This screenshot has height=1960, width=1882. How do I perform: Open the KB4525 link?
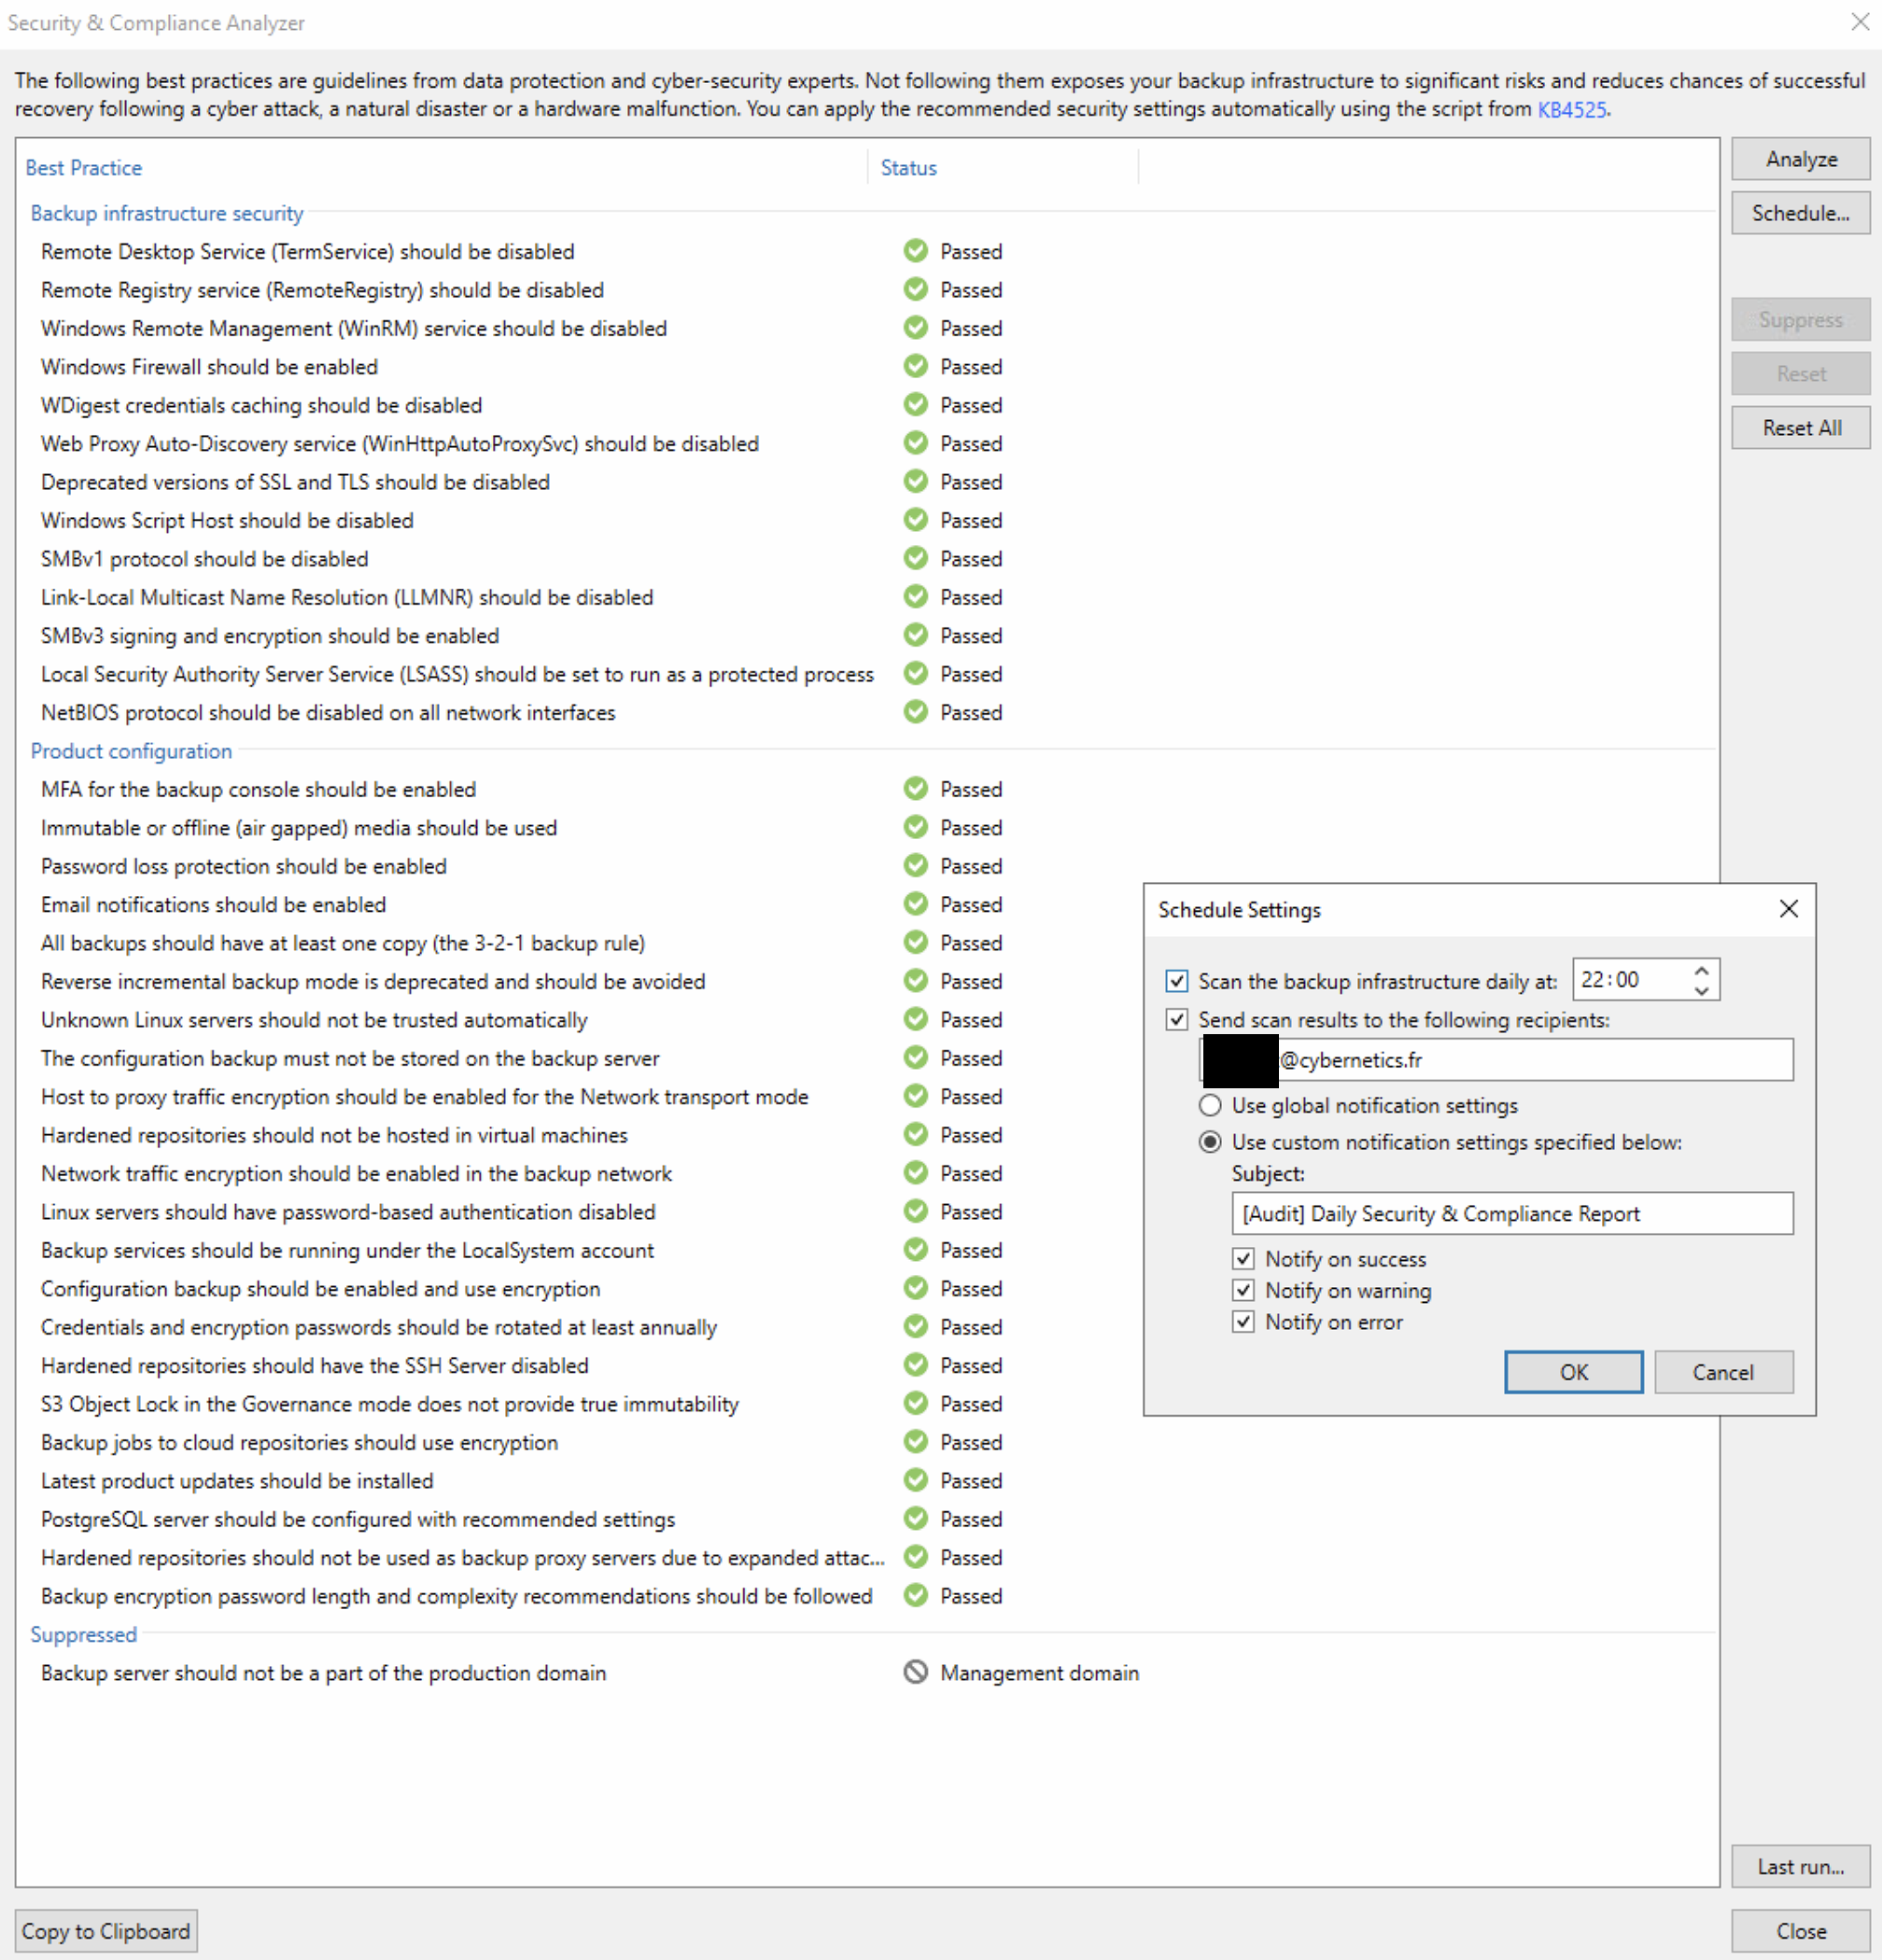(1571, 109)
